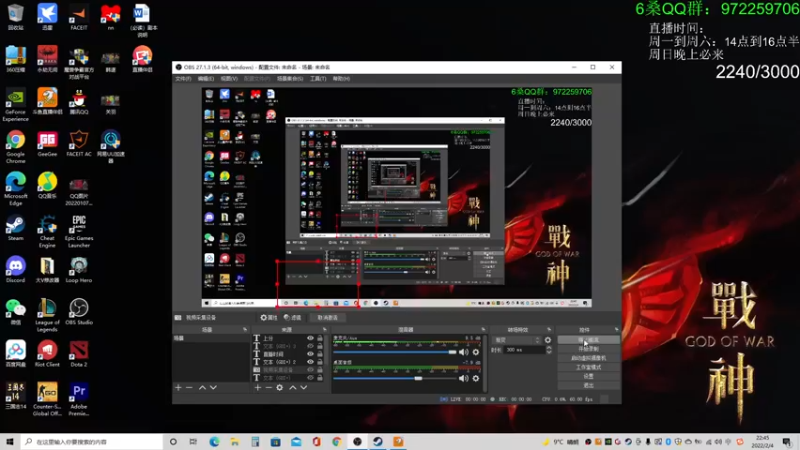Open the Windows Start menu
The width and height of the screenshot is (800, 450).
(x=10, y=442)
